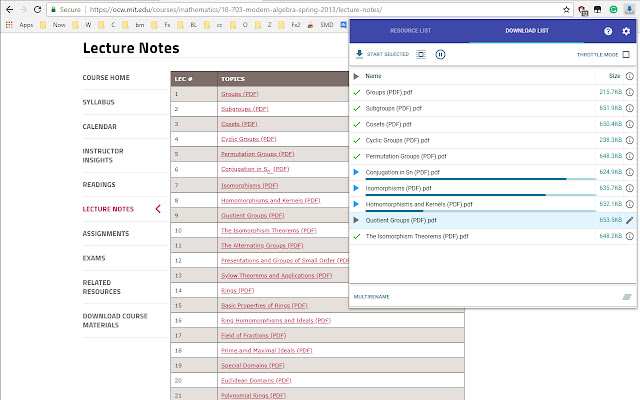Click the edit pencil for Quotient Groups
640x400 pixels.
coord(629,220)
